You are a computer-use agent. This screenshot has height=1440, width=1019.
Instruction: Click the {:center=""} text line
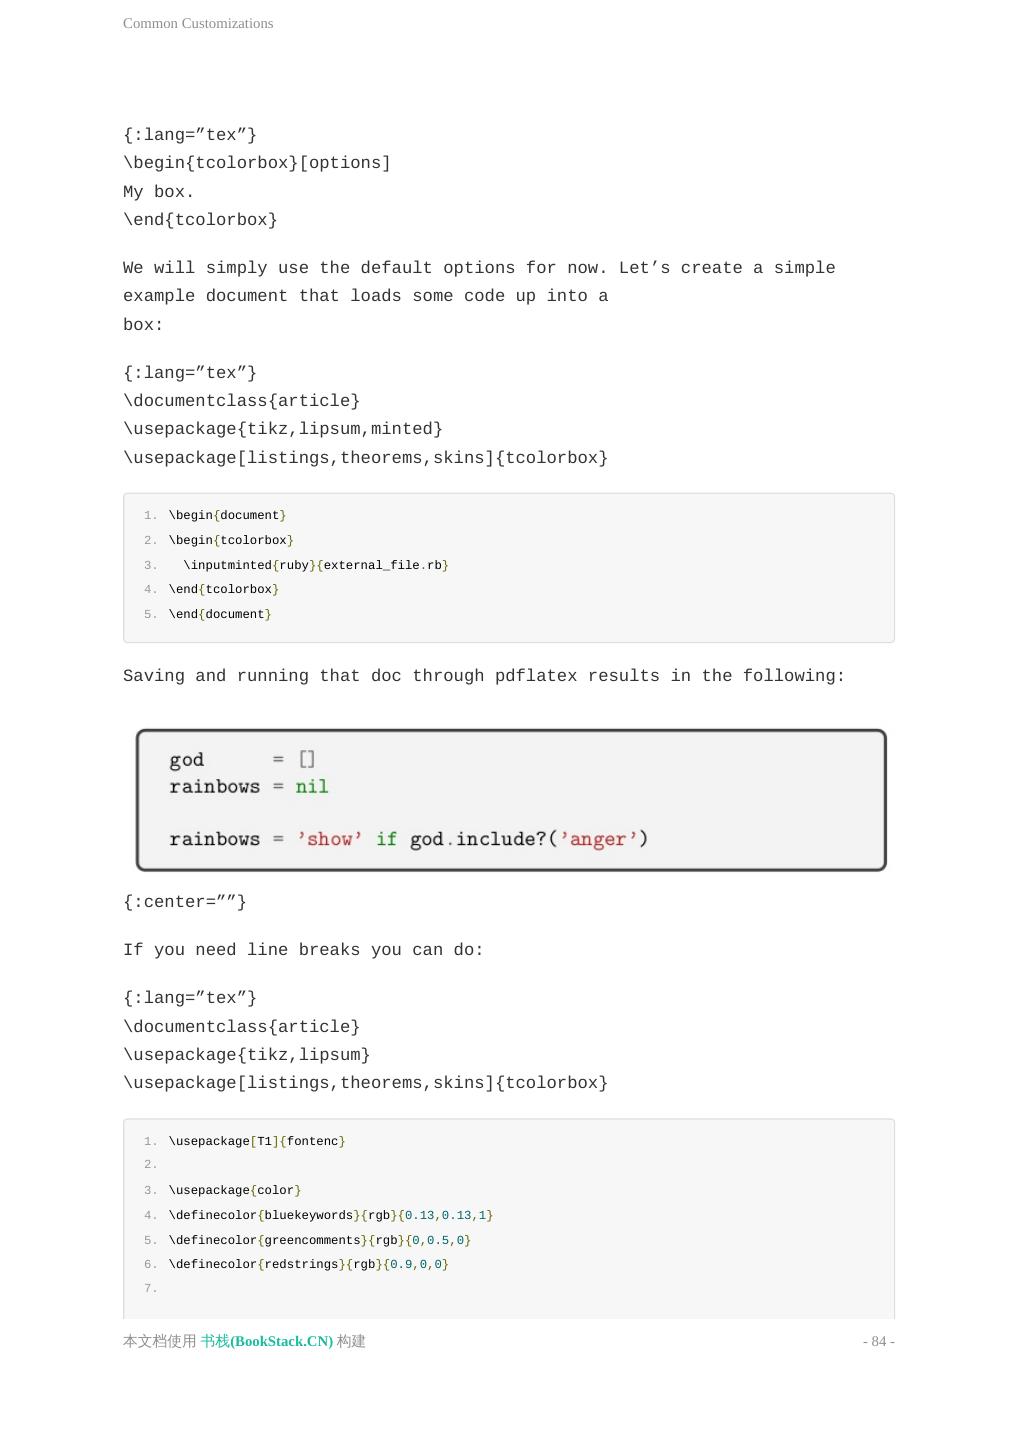(x=185, y=901)
